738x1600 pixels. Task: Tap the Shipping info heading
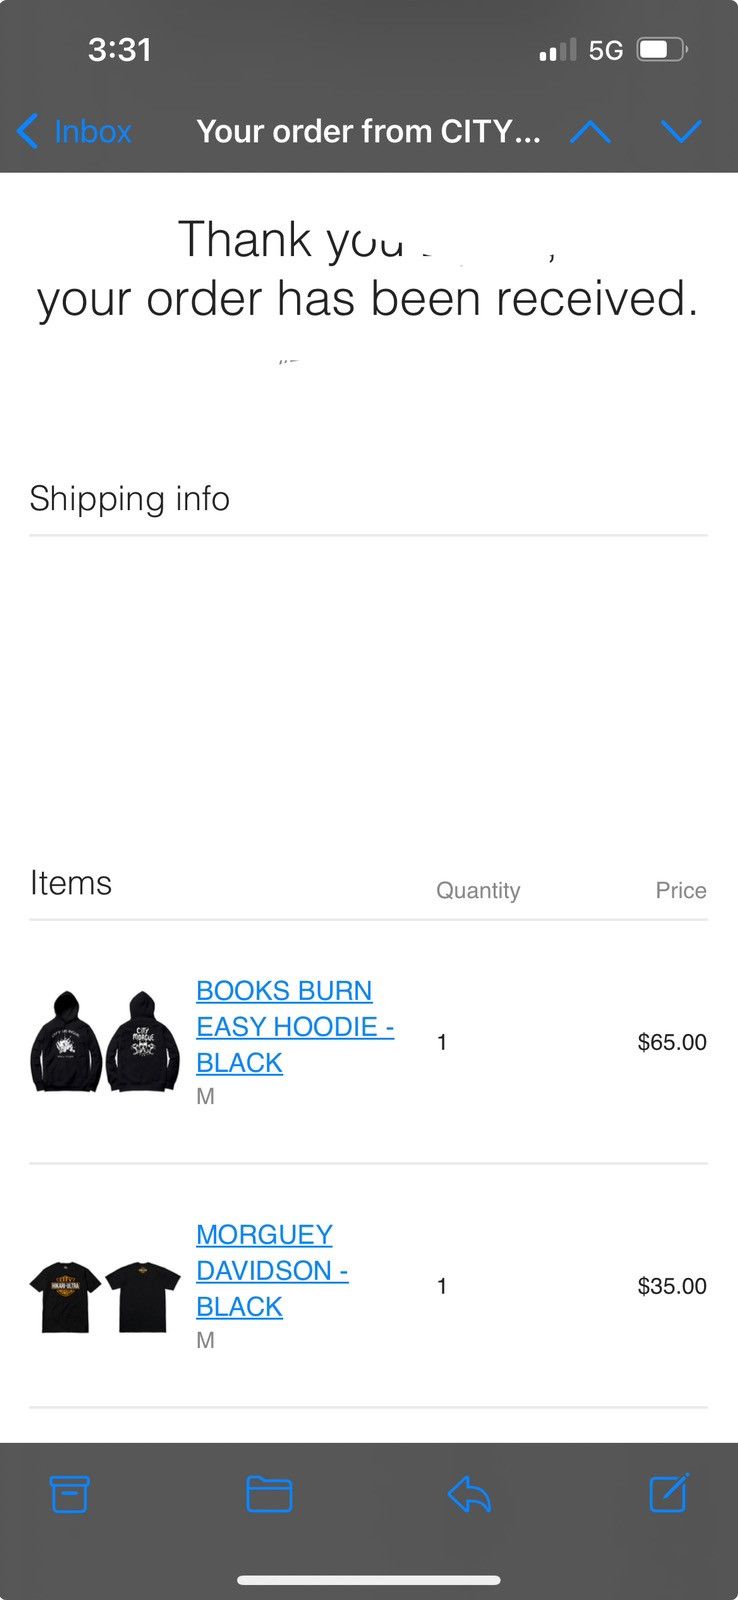coord(130,498)
